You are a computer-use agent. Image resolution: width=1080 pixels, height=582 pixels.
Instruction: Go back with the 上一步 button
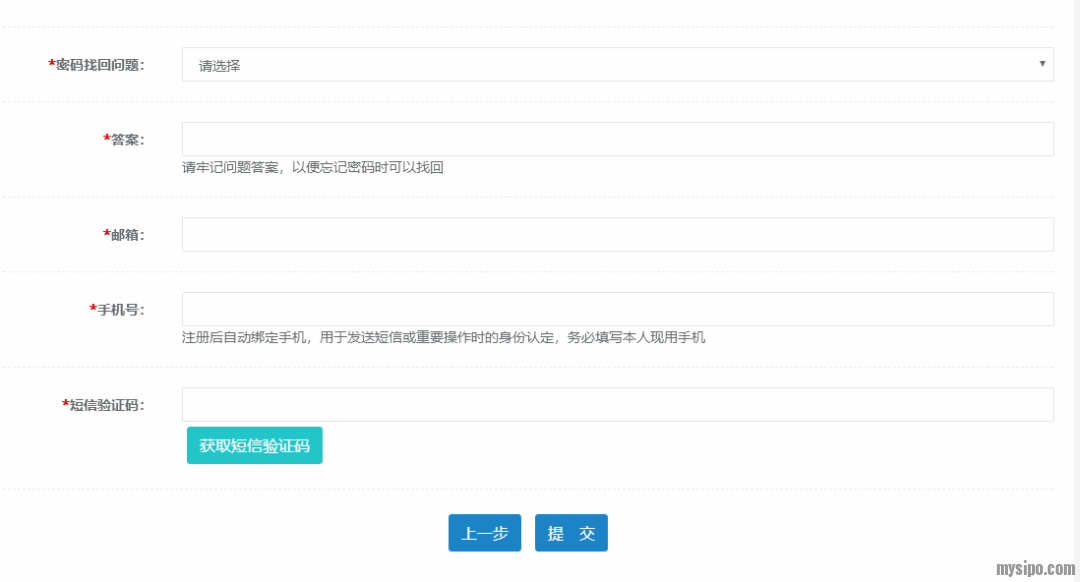tap(484, 533)
